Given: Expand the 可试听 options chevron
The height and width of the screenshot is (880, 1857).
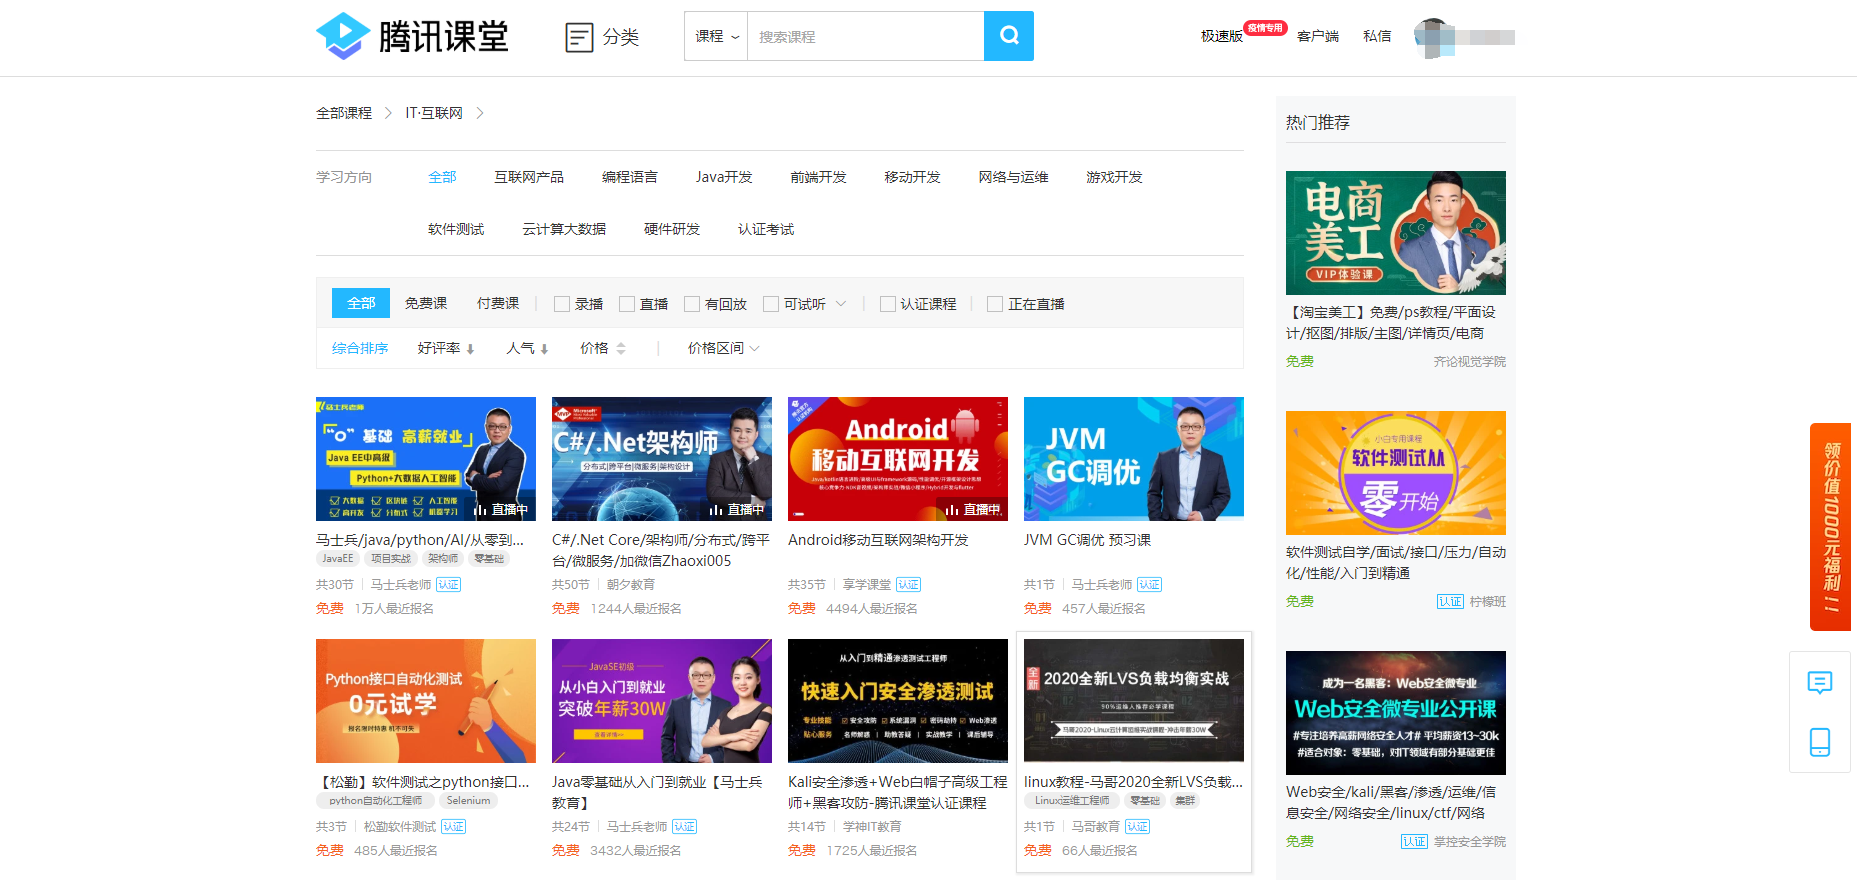Looking at the screenshot, I should [841, 304].
